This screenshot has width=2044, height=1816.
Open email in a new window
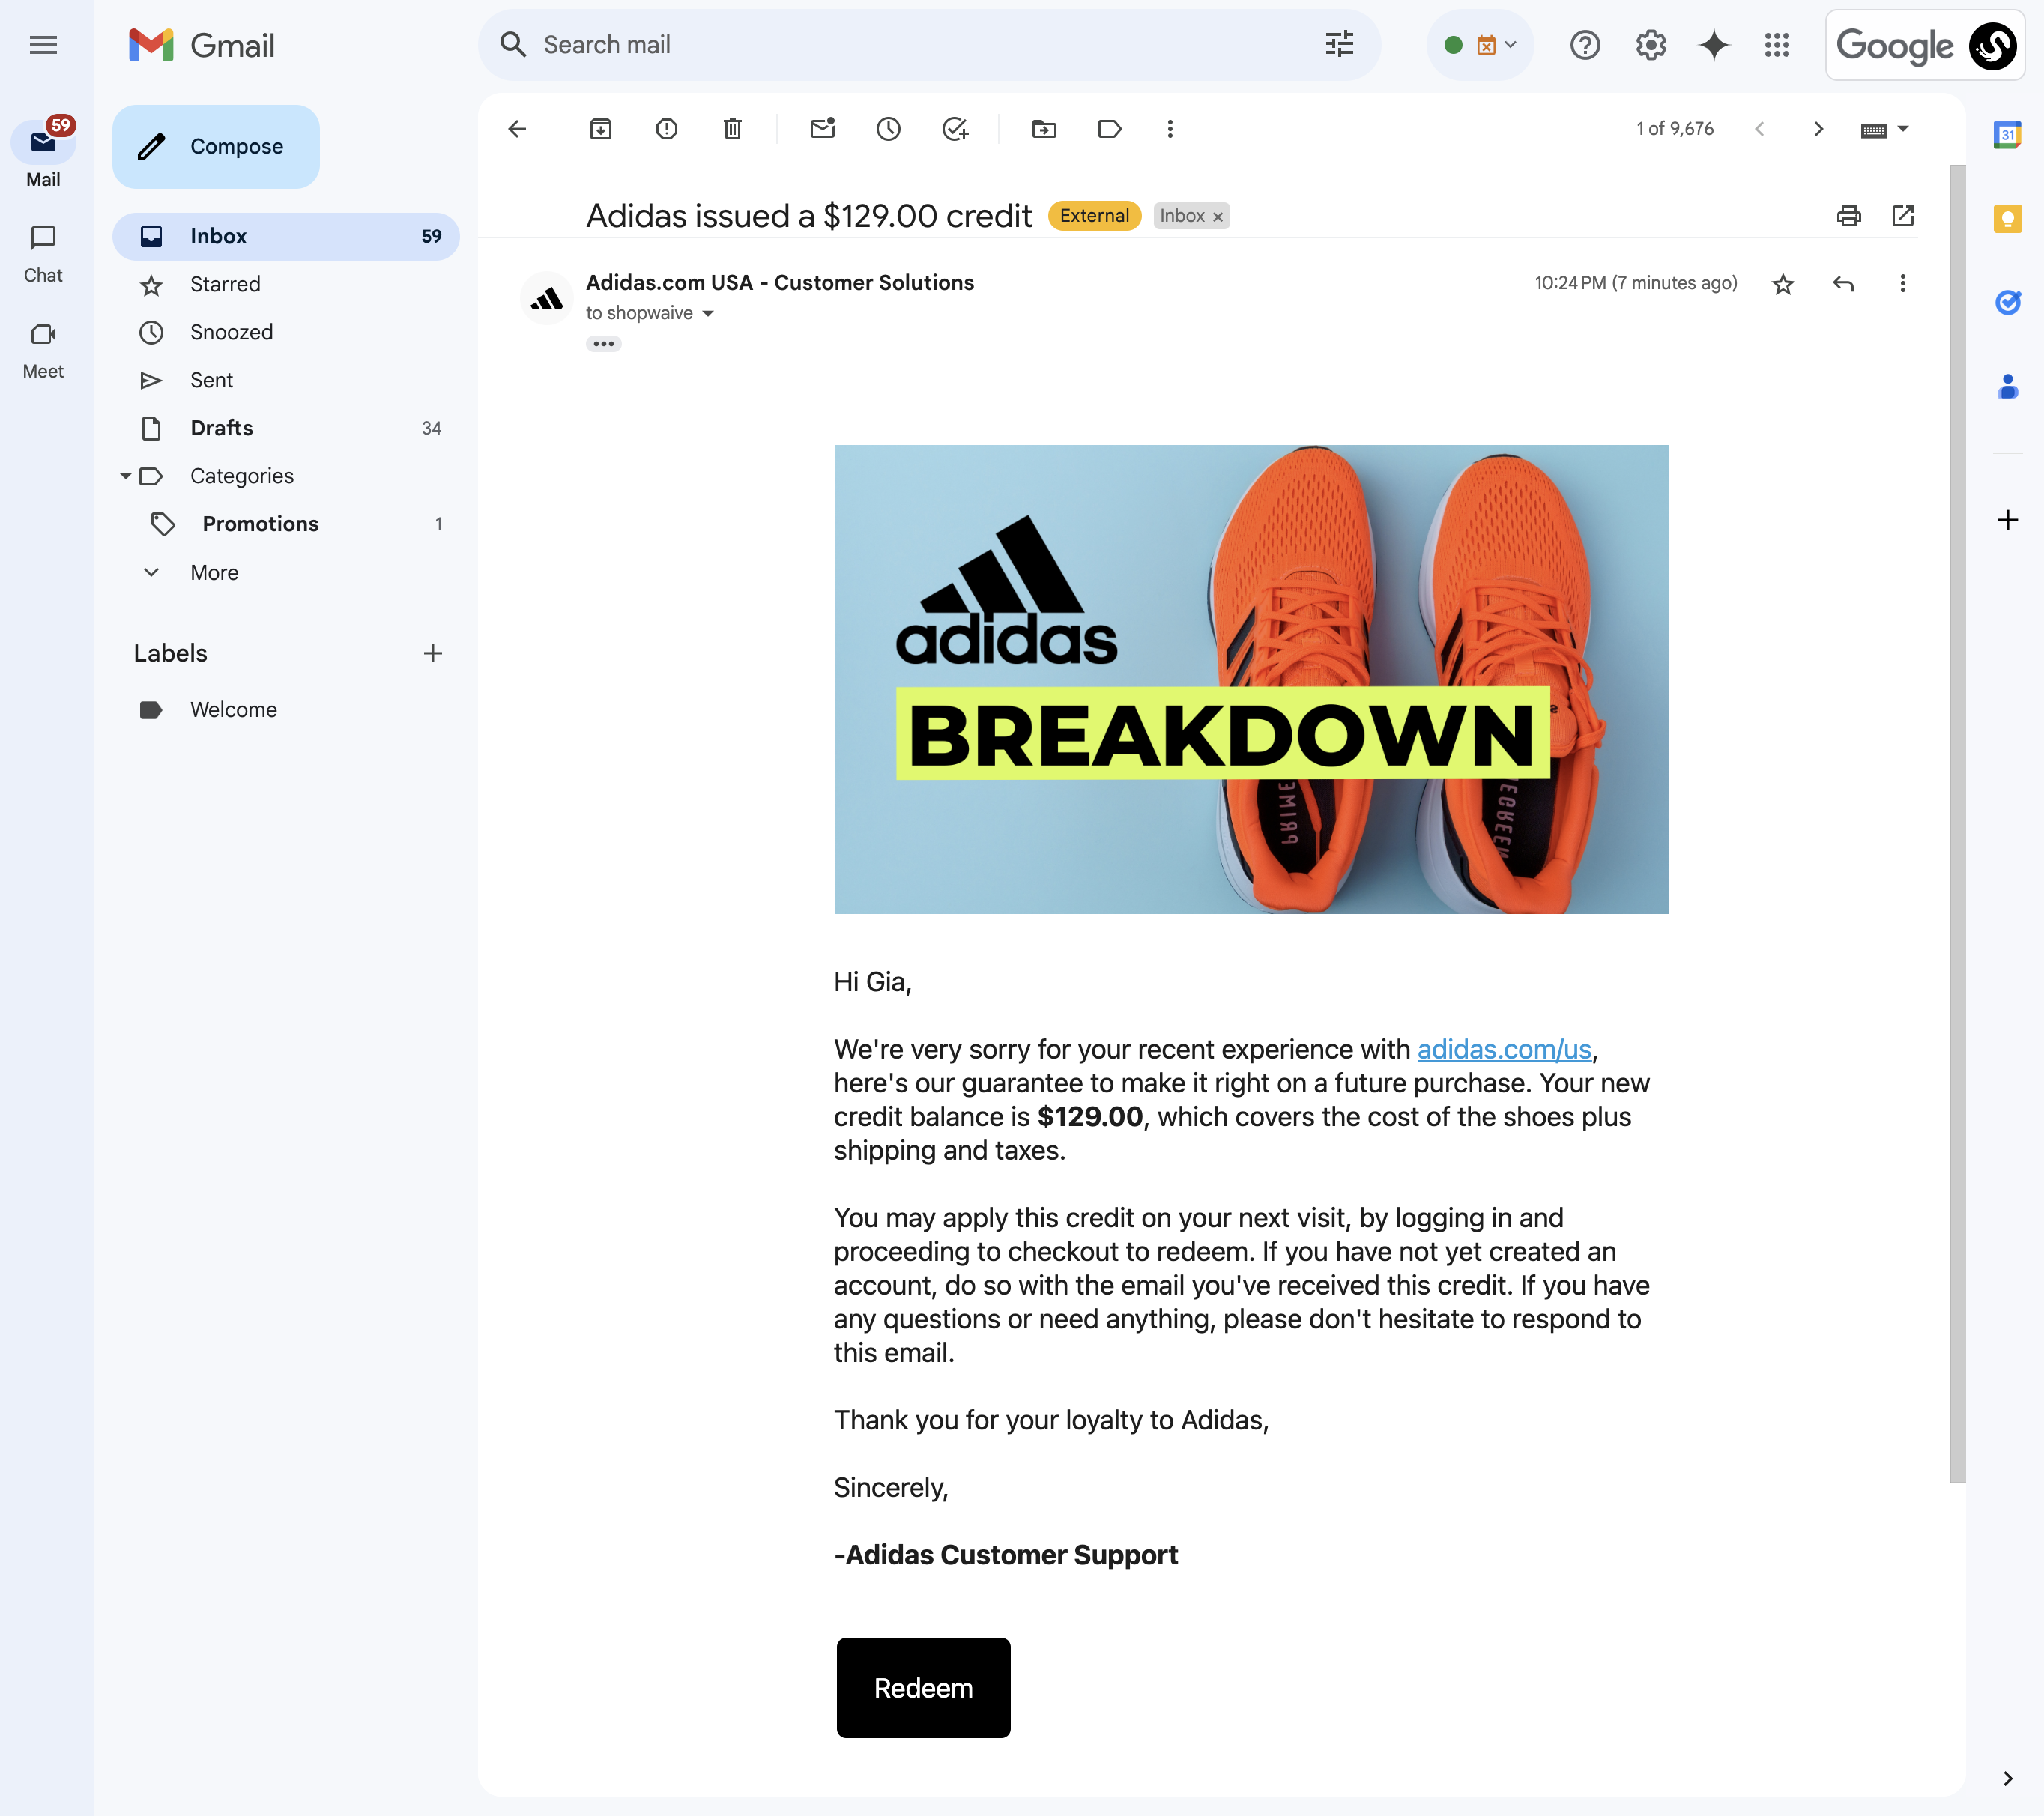tap(1903, 216)
